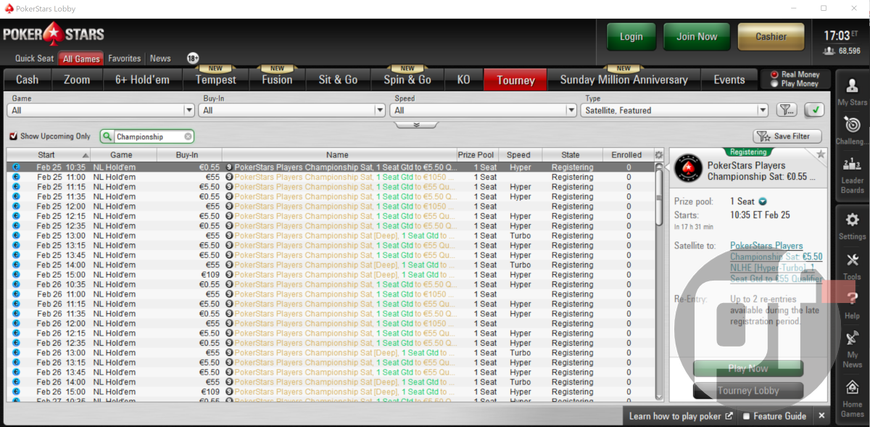Click the euro icon on Feb 25 10:35 row
870x427 pixels.
click(16, 167)
